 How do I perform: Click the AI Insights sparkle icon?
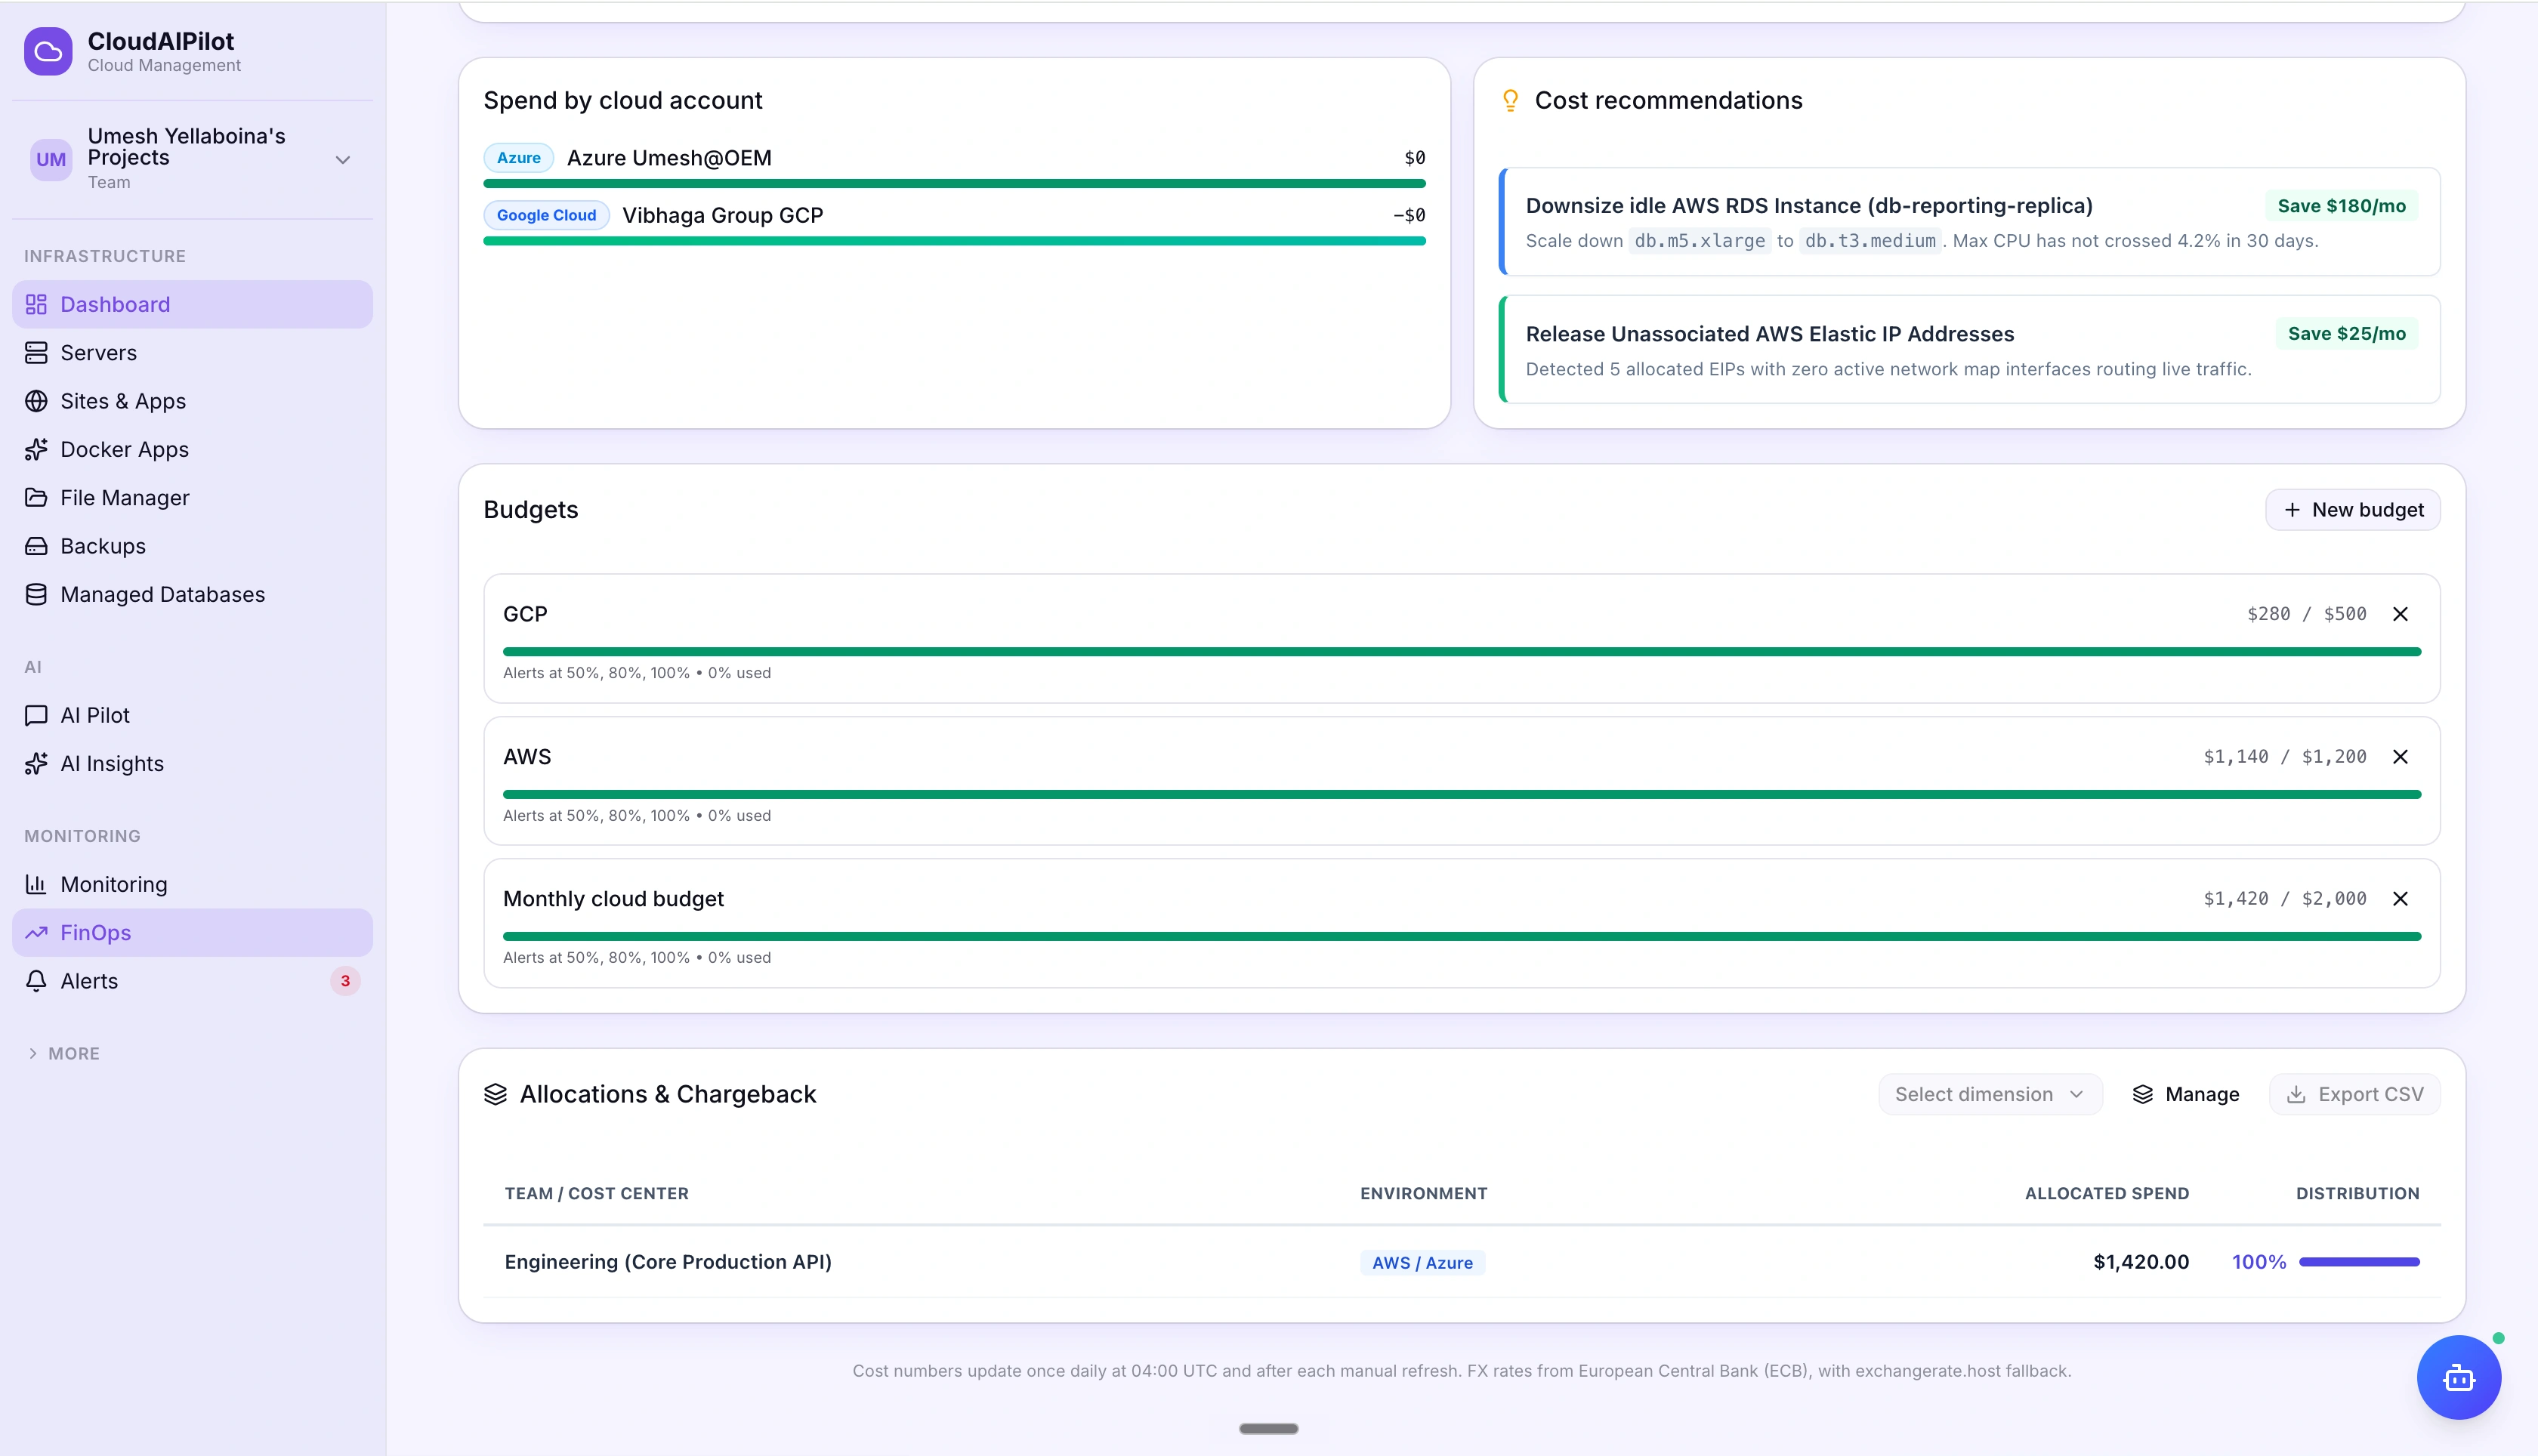pyautogui.click(x=36, y=764)
